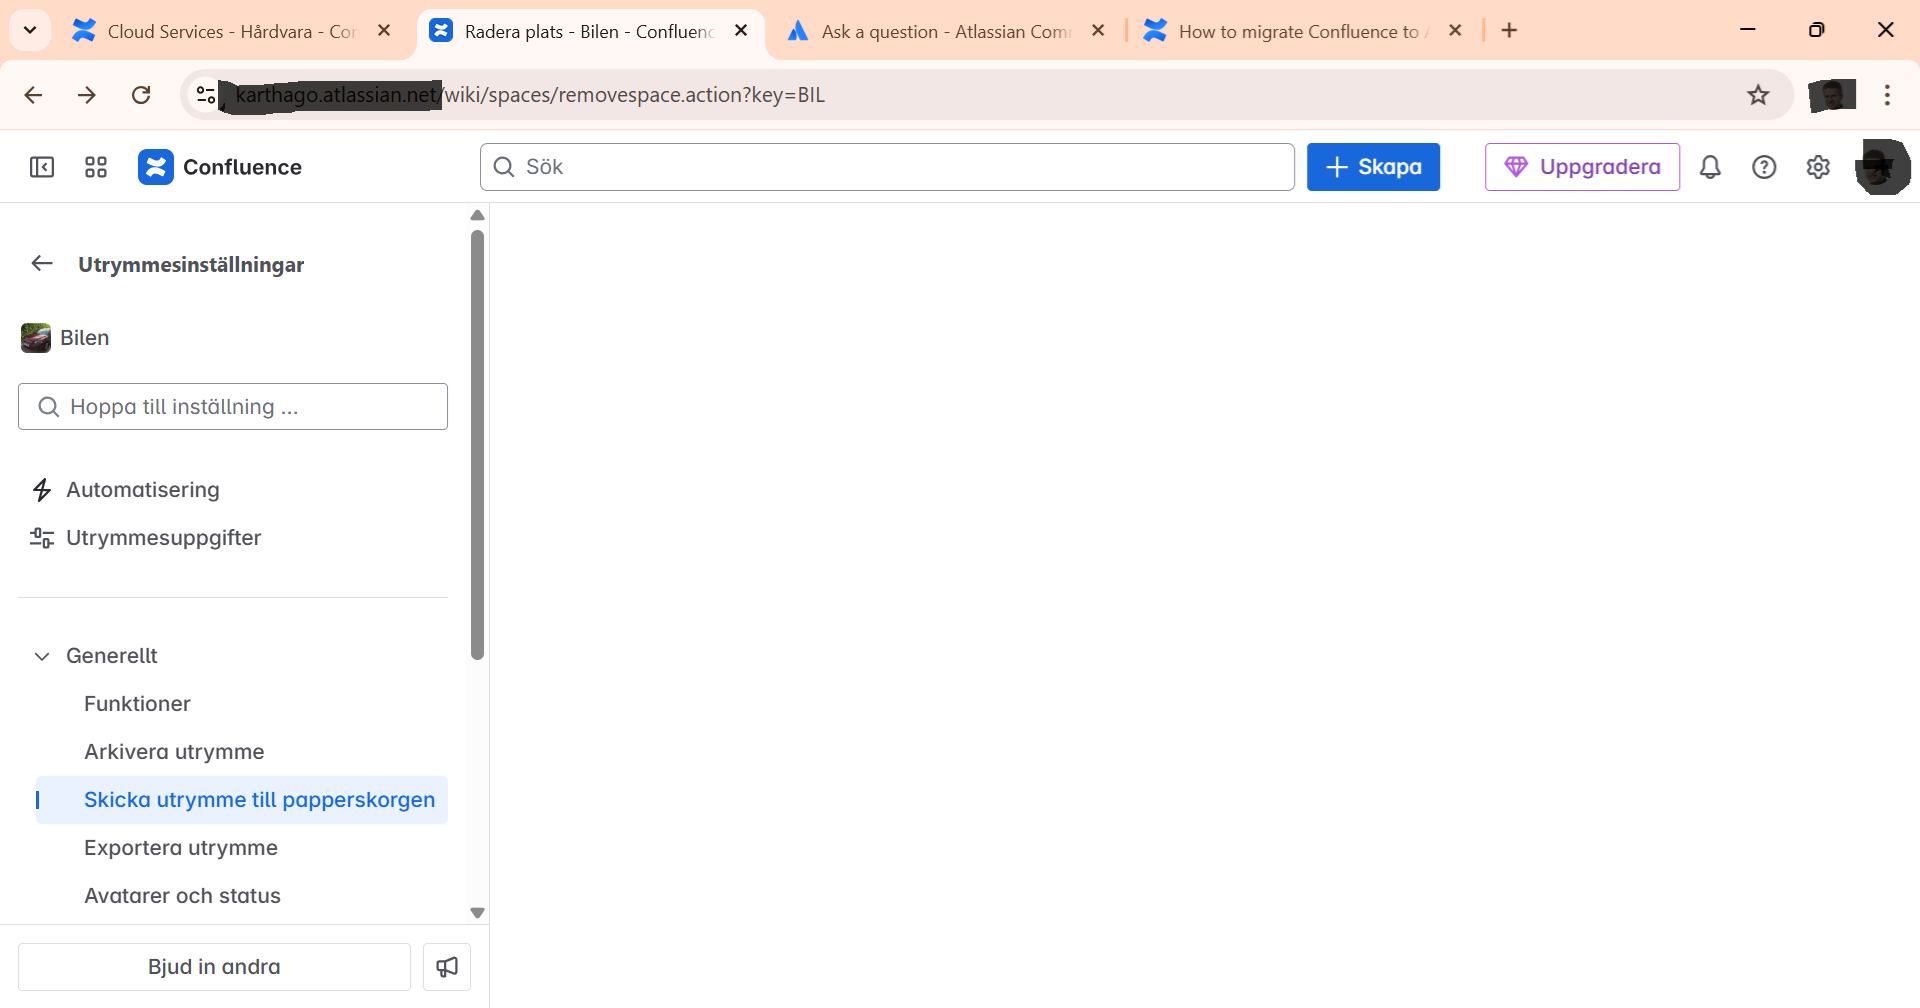Open the user profile avatar in Confluence header

tap(1882, 167)
